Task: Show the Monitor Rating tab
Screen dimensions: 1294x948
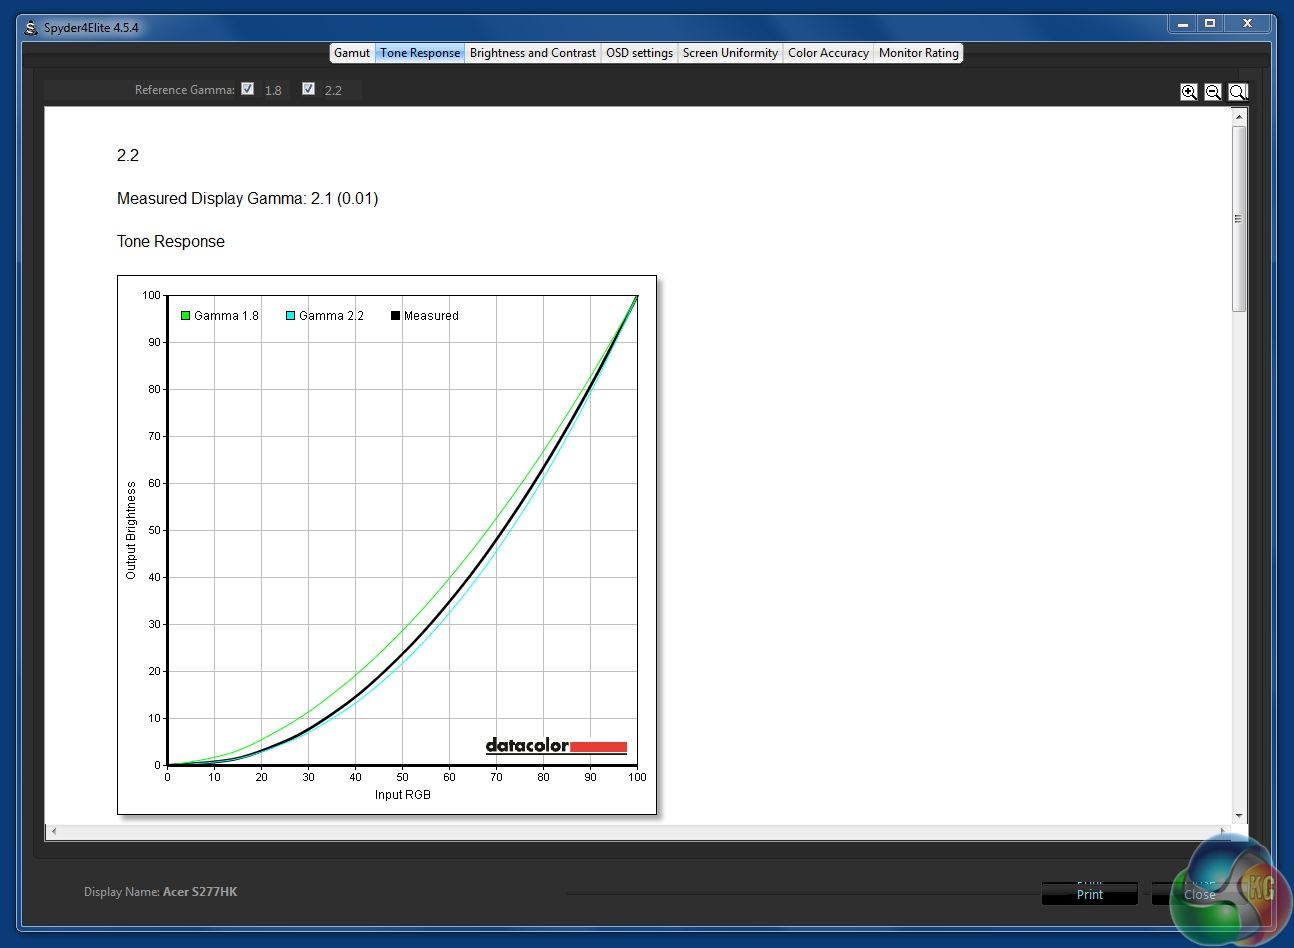Action: click(918, 53)
